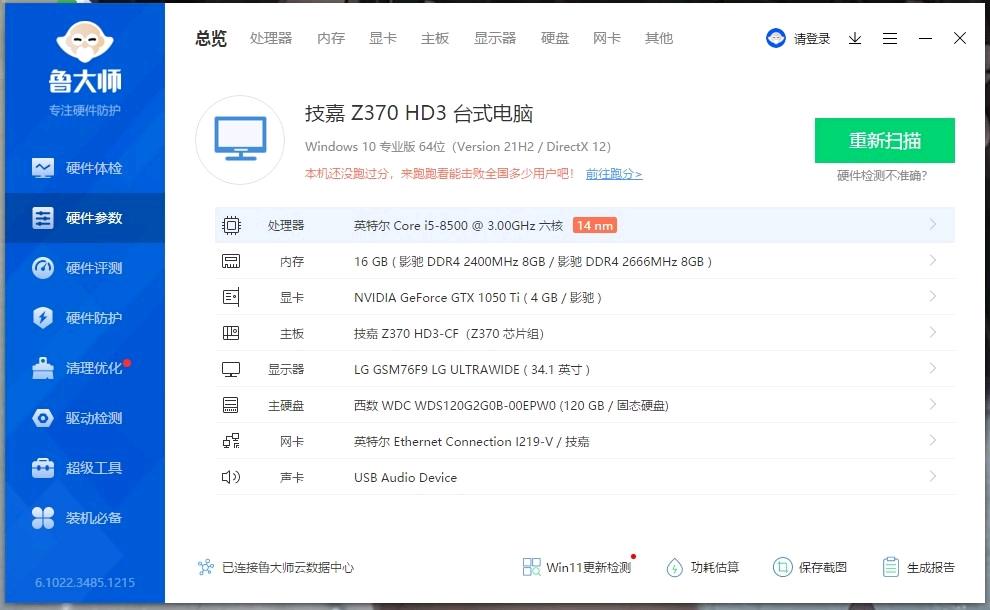Click the 网卡 network icon
The image size is (990, 610).
tap(231, 441)
